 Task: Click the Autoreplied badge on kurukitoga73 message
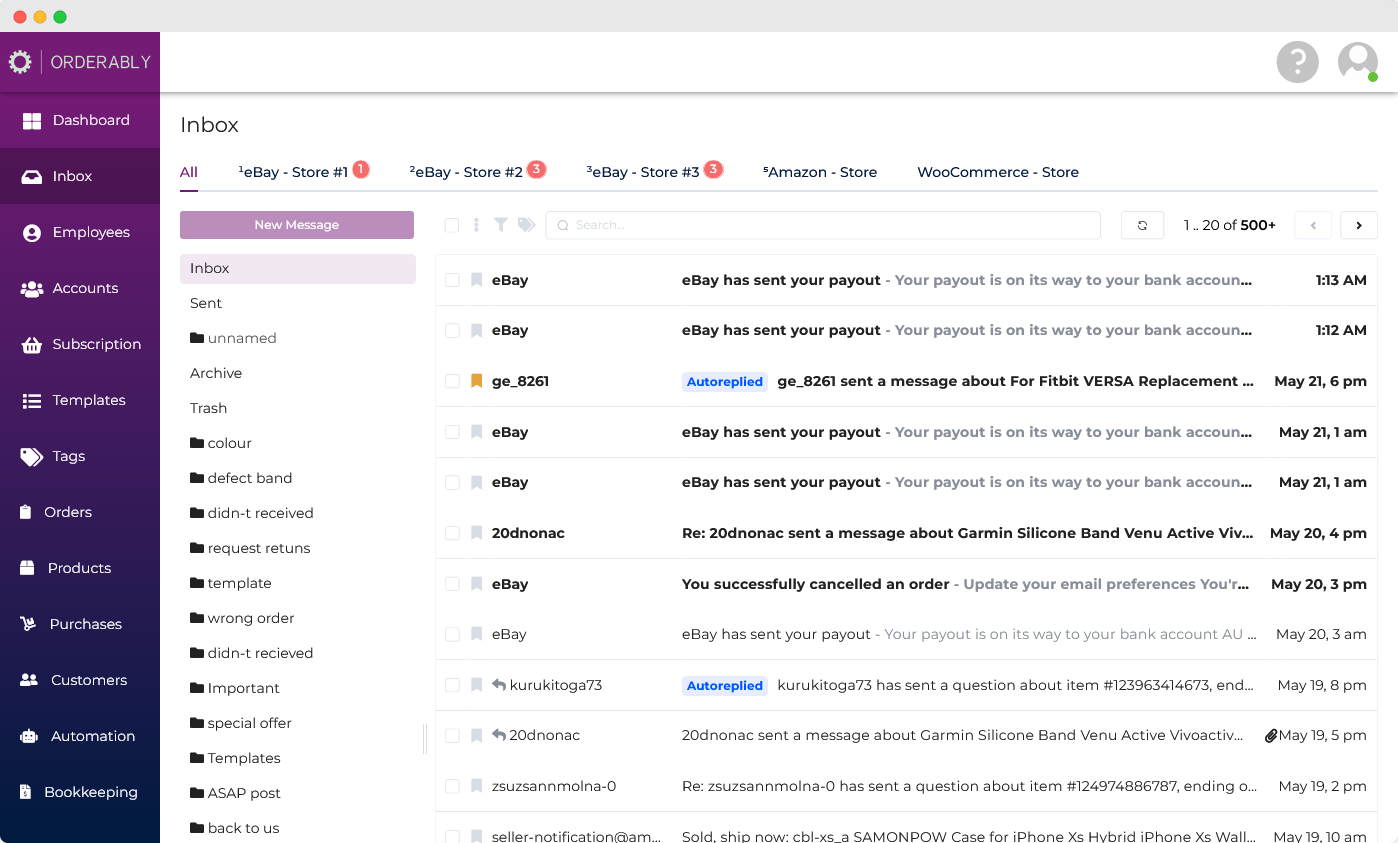click(725, 685)
